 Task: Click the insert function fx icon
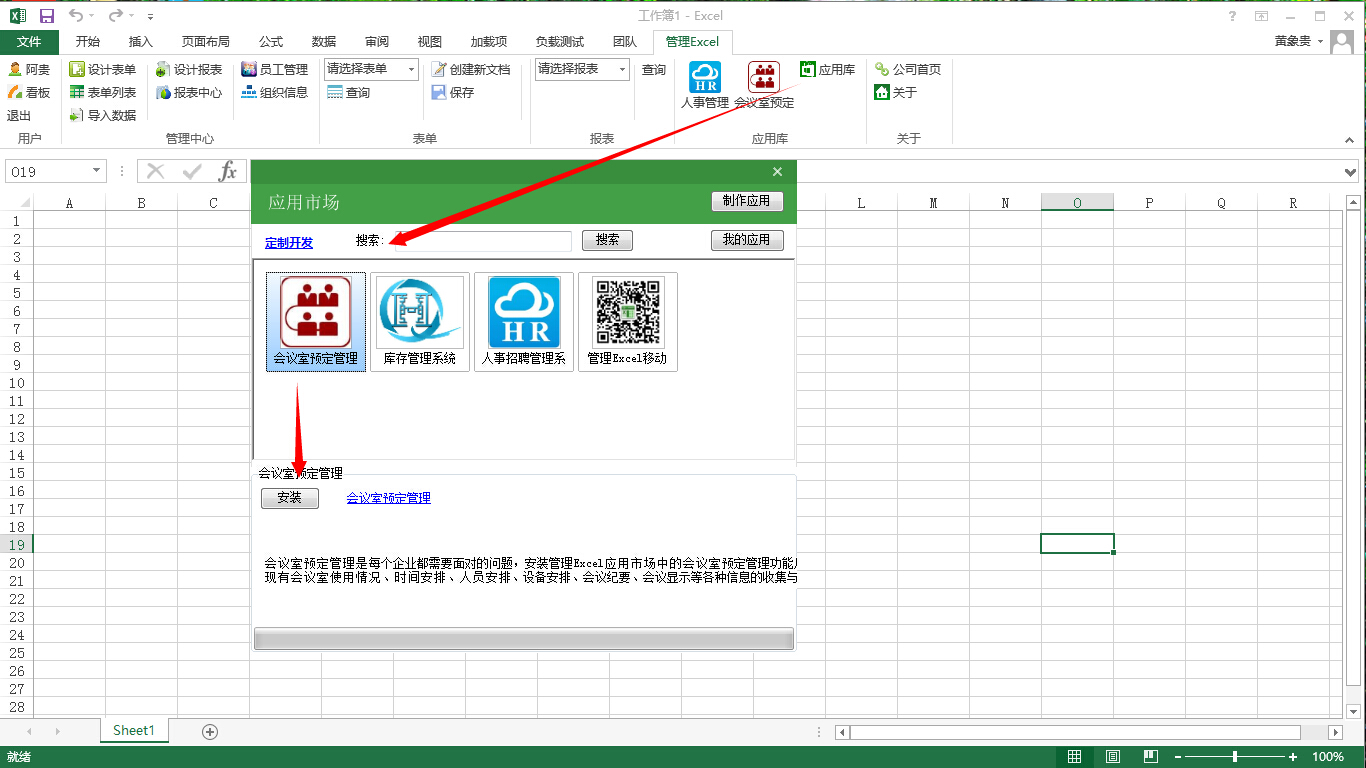coord(228,171)
